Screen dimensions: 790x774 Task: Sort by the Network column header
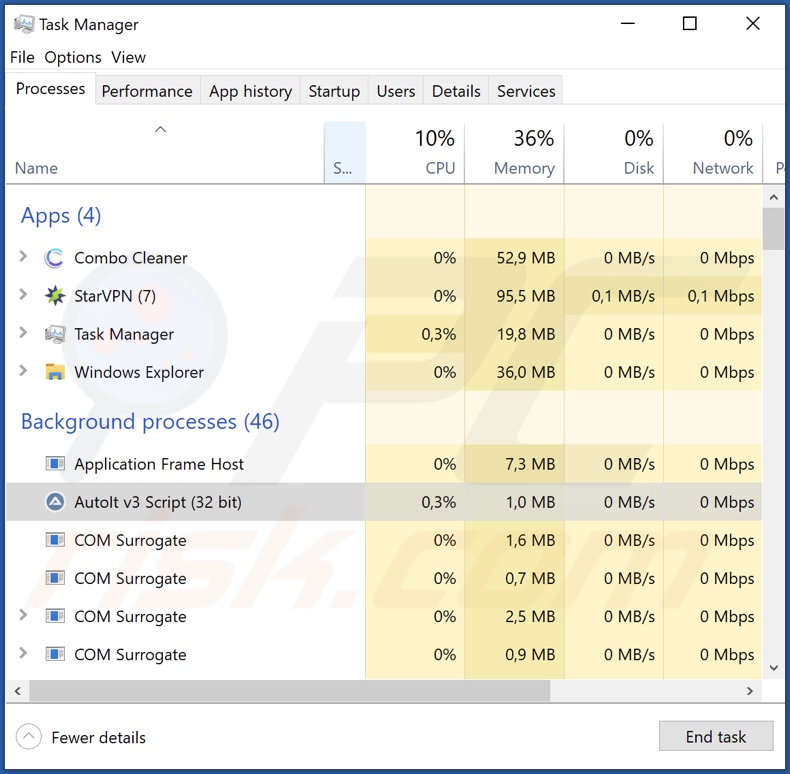pos(712,153)
